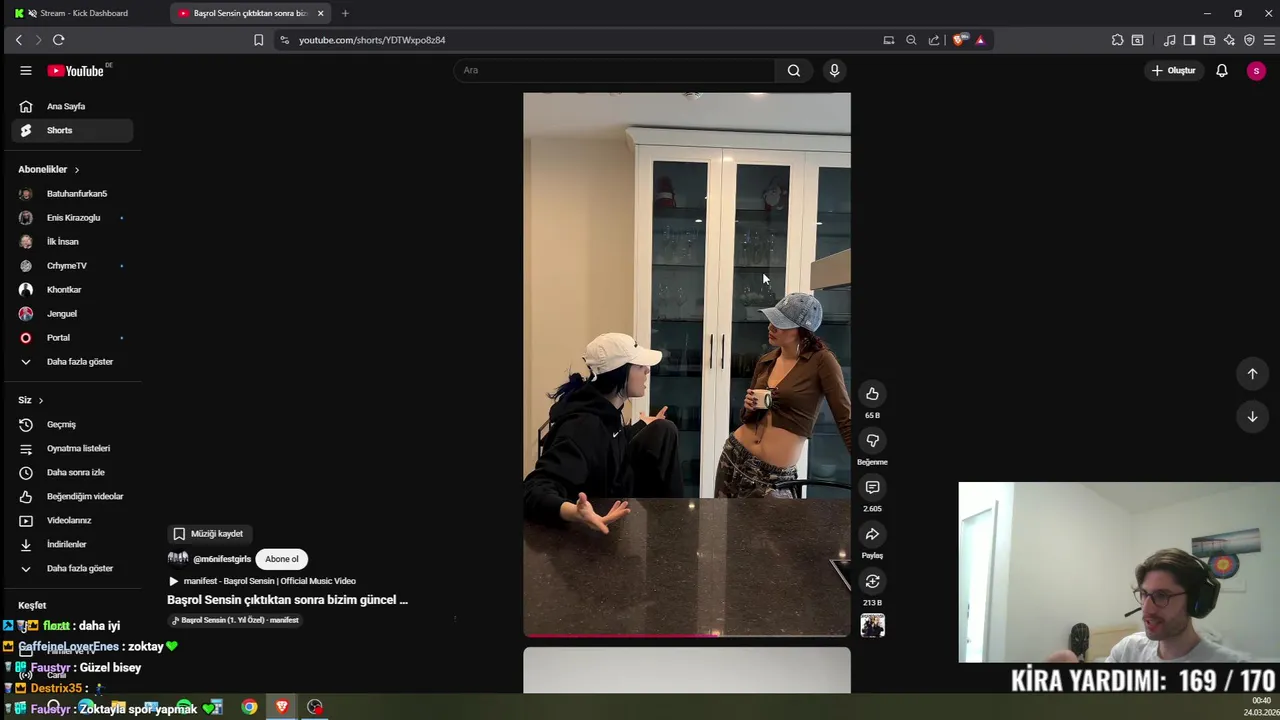Pause the playing Short video
1280x720 pixels.
[687, 364]
